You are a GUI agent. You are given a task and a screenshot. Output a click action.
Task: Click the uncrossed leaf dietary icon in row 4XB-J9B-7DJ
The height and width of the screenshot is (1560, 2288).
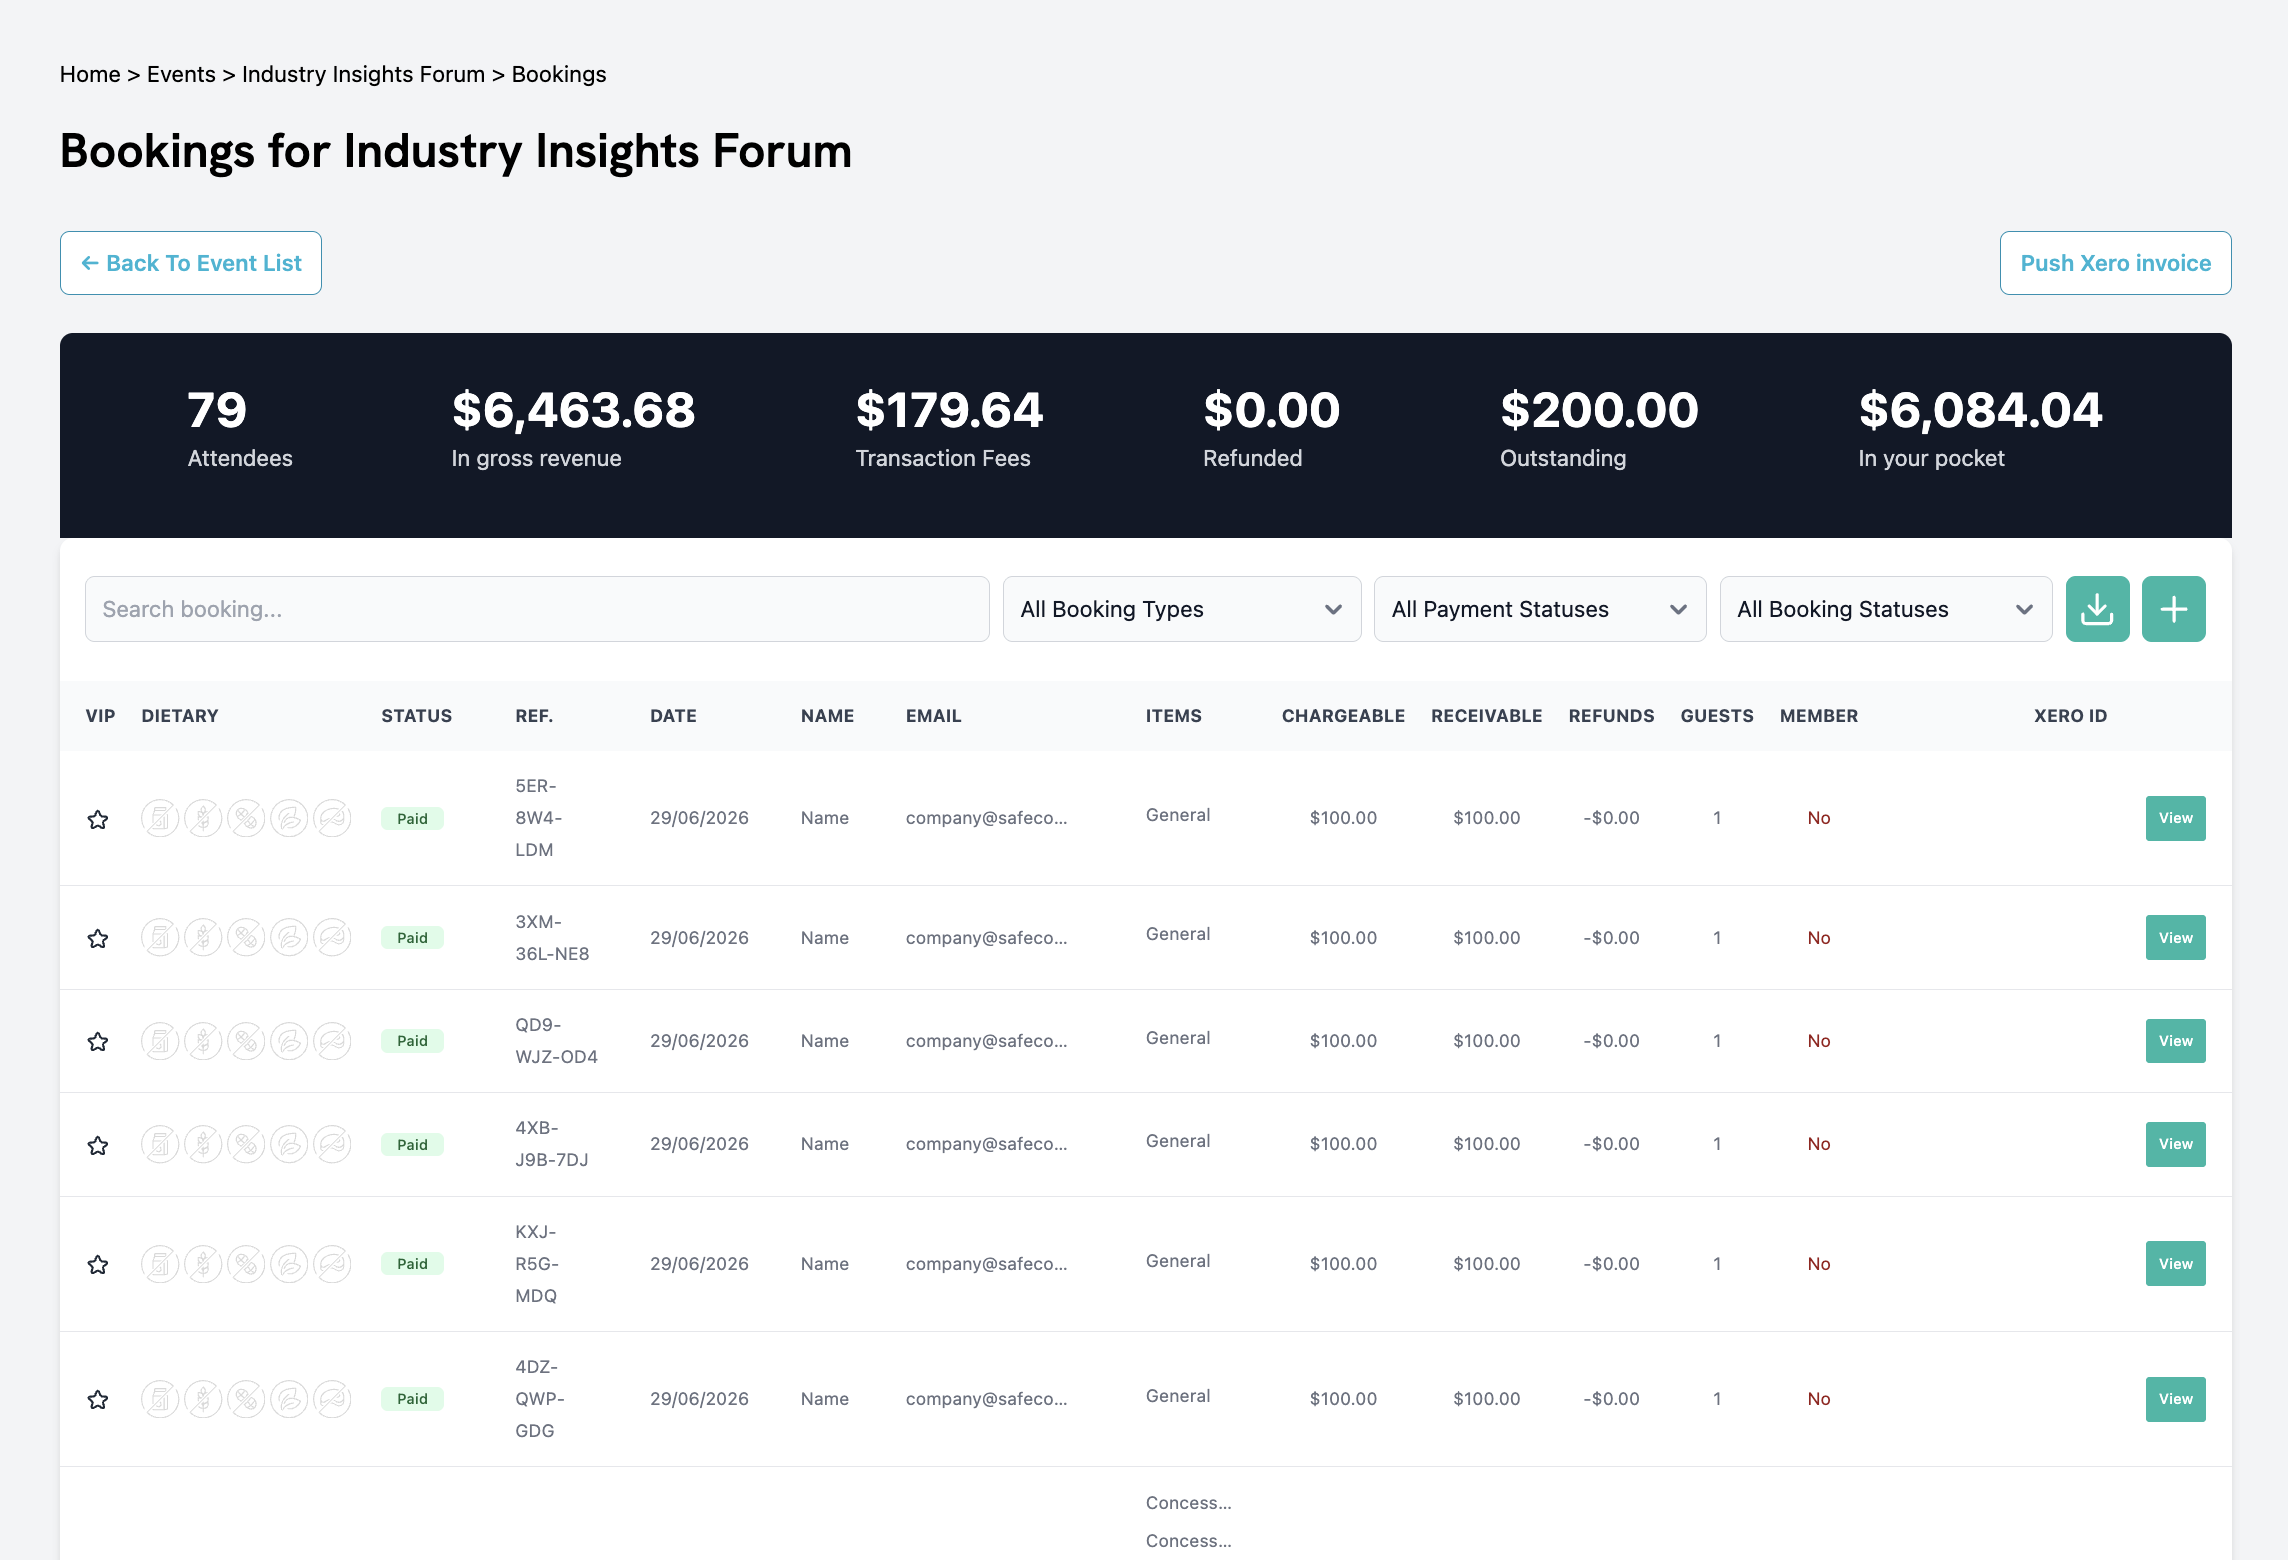[x=289, y=1144]
